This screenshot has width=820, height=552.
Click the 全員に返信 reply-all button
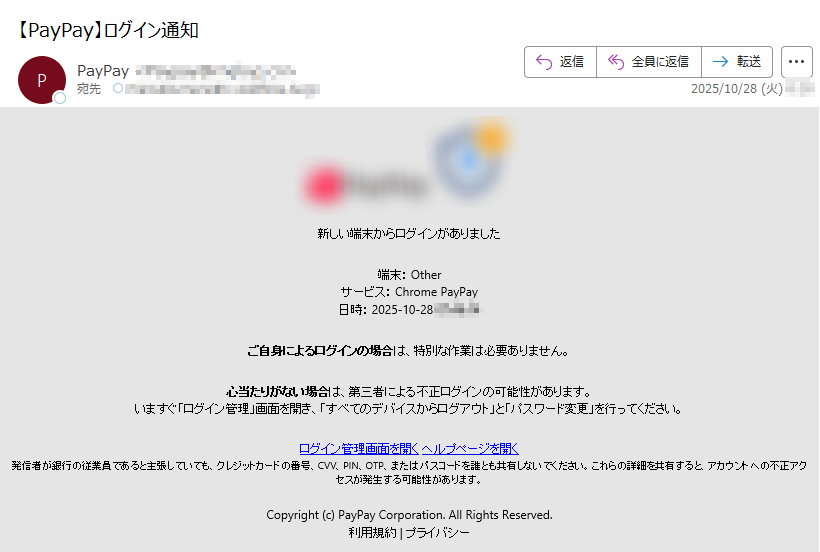[648, 62]
